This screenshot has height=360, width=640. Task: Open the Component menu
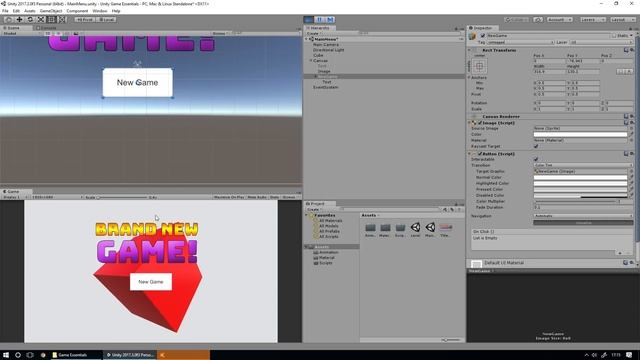(77, 11)
